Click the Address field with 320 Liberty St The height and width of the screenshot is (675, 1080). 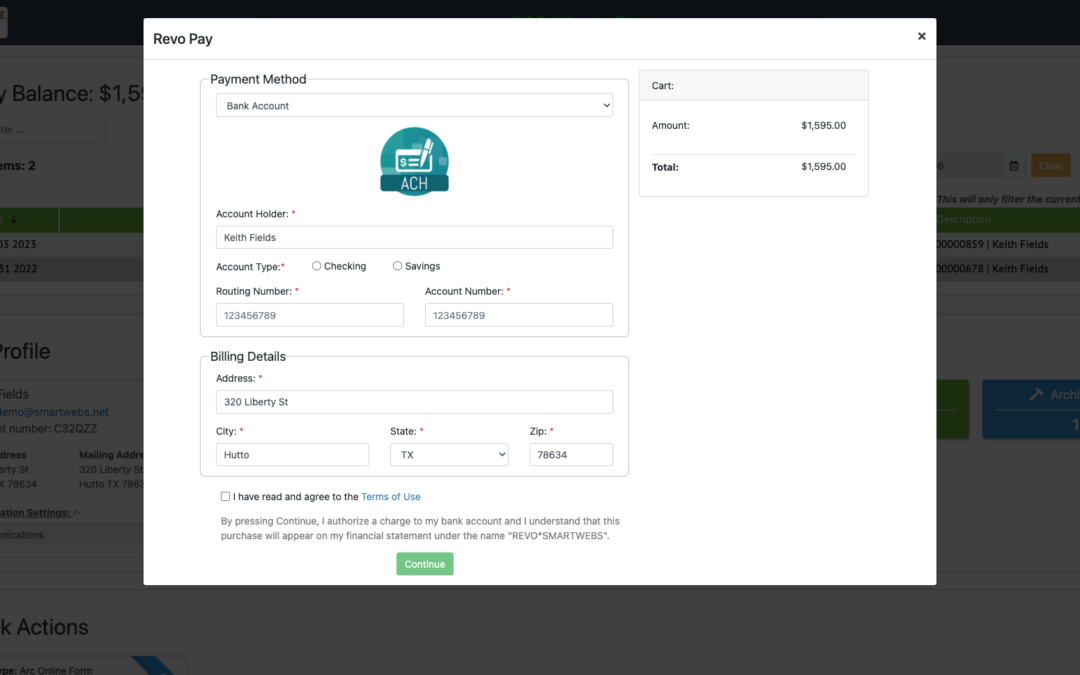pyautogui.click(x=414, y=402)
